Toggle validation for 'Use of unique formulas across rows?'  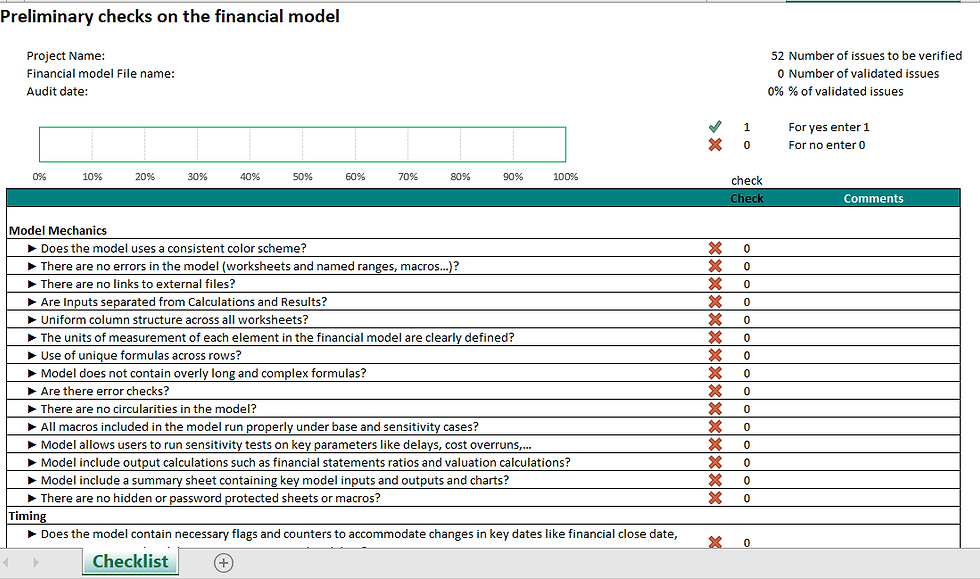(x=715, y=355)
